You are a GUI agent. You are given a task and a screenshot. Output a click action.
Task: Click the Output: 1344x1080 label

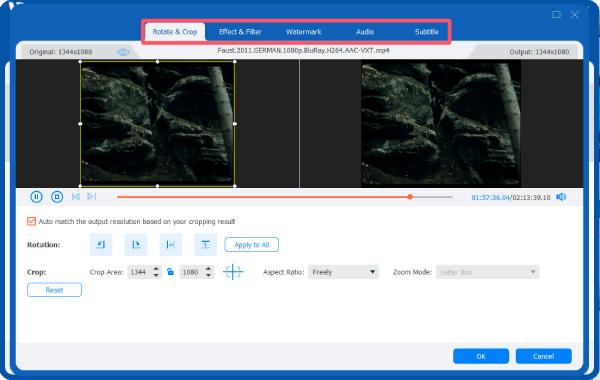539,52
